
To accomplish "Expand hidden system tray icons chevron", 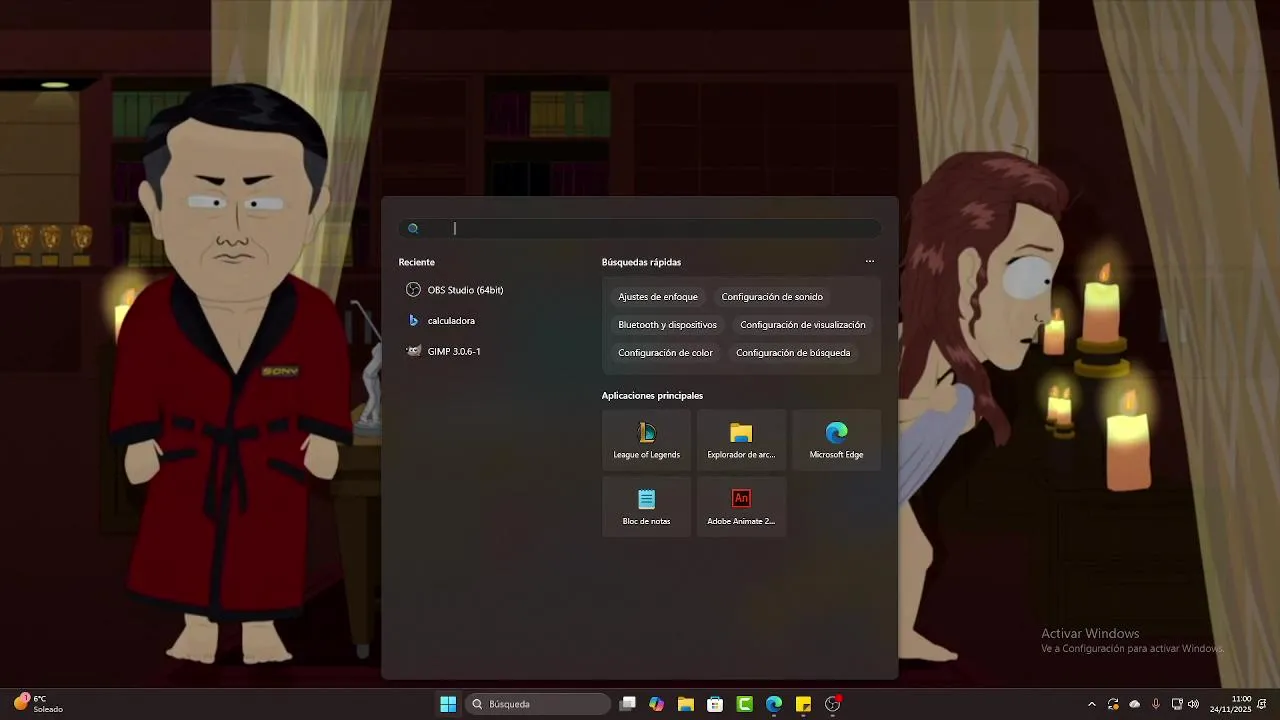I will click(x=1092, y=704).
